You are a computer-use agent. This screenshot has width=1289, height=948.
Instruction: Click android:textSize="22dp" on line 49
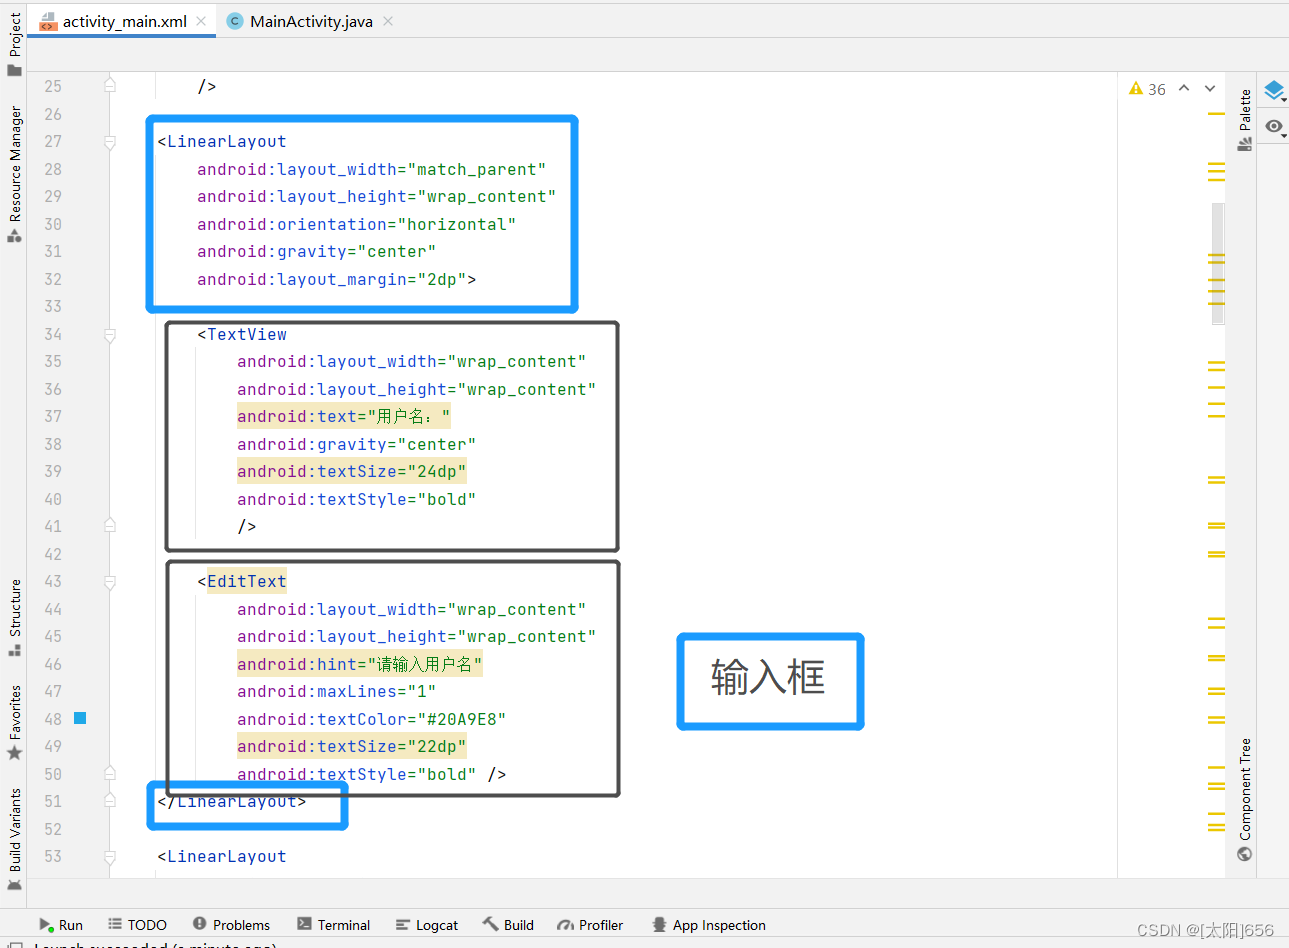[x=352, y=747]
